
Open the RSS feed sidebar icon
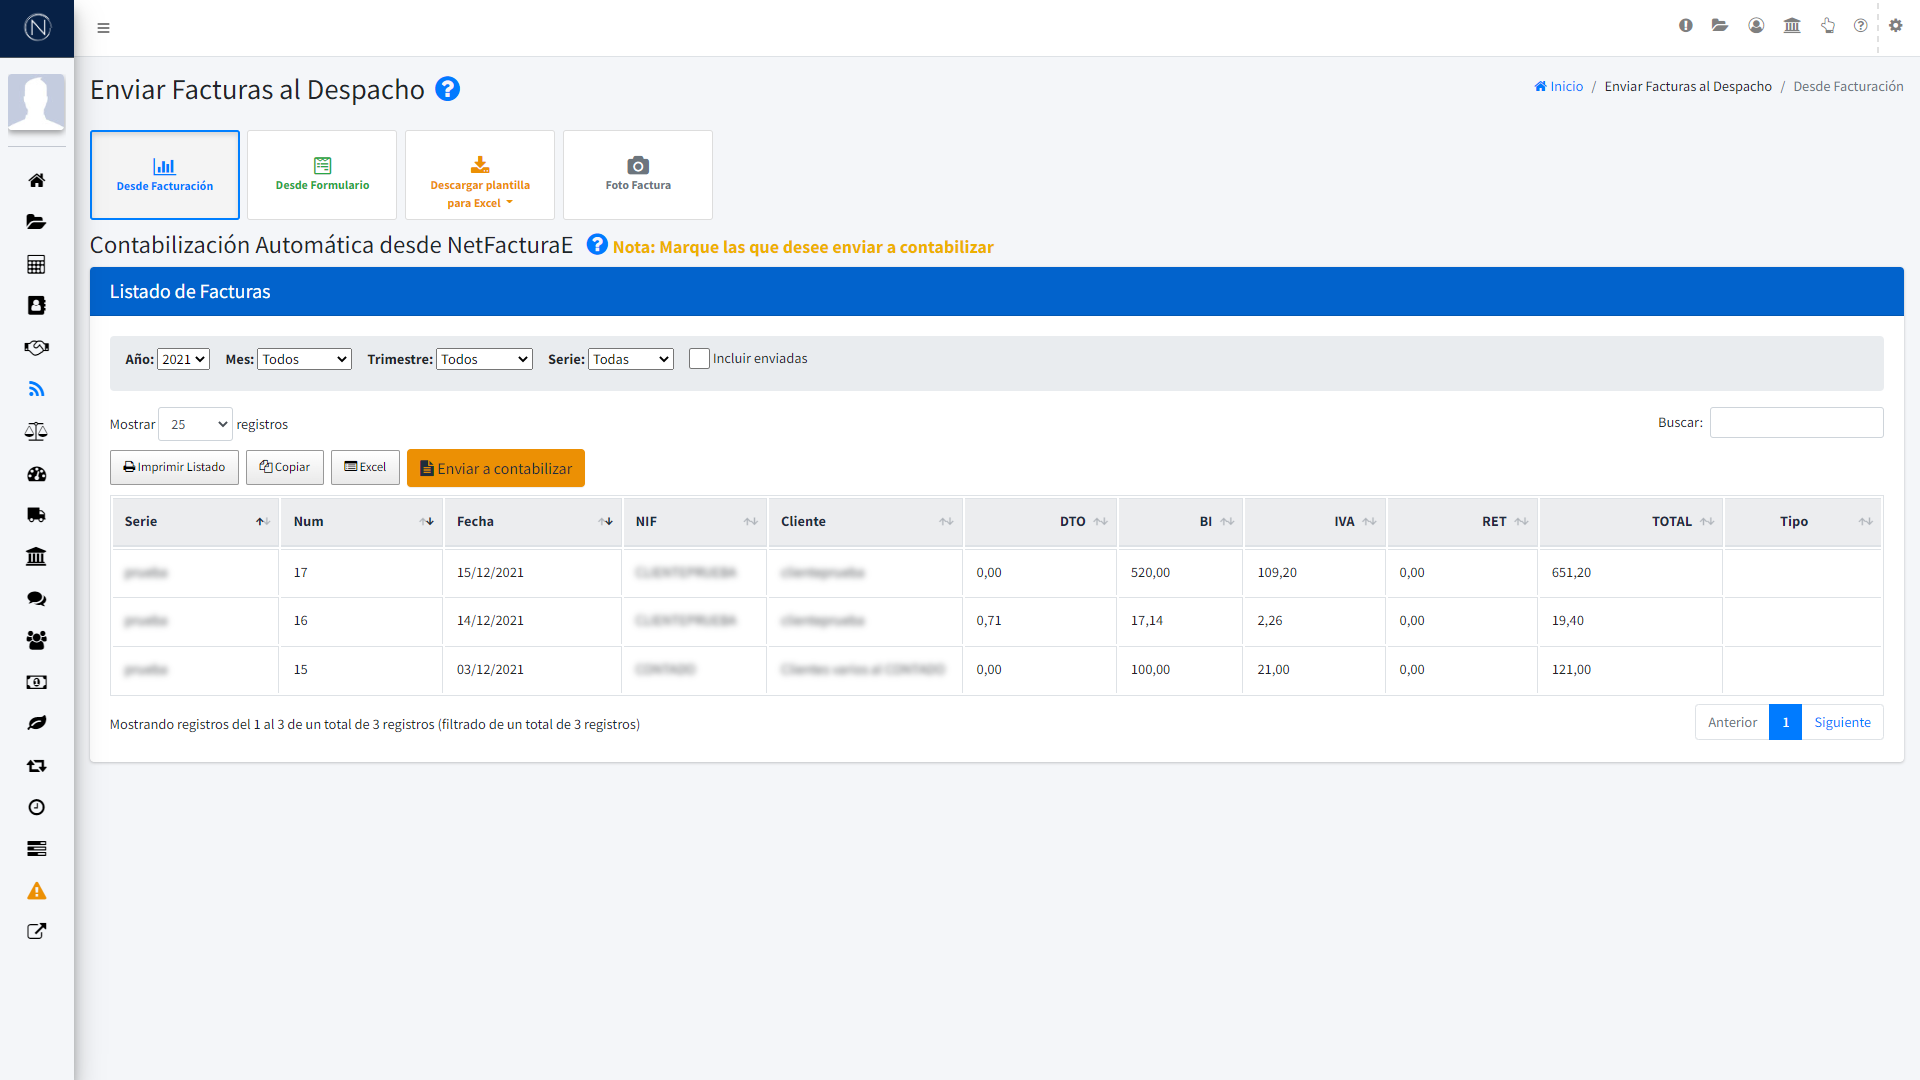pos(36,389)
